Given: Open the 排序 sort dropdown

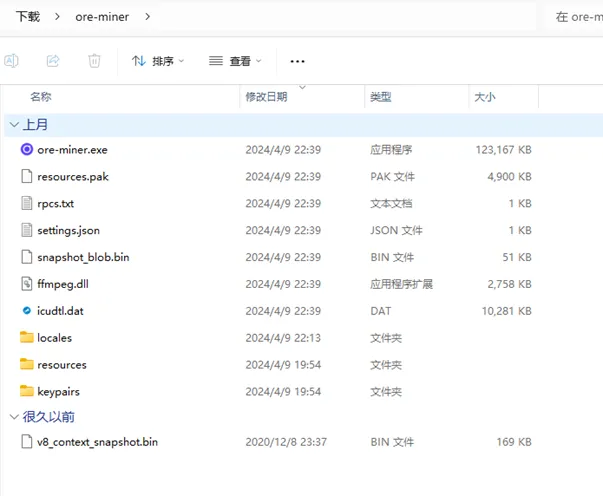Looking at the screenshot, I should coord(158,61).
